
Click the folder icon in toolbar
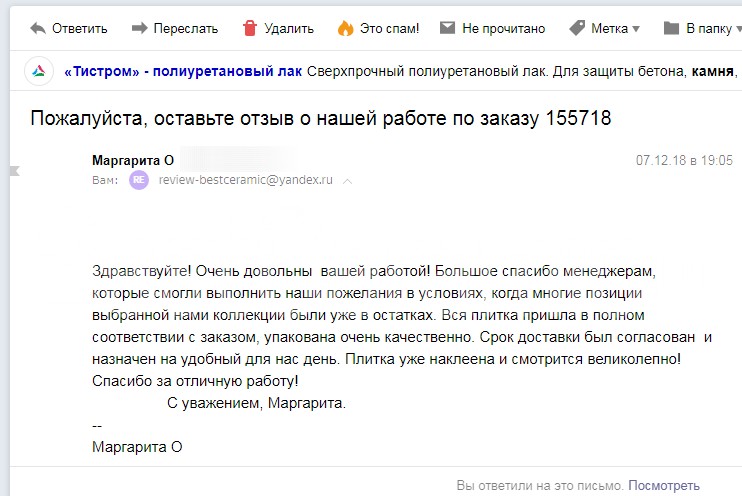(671, 28)
